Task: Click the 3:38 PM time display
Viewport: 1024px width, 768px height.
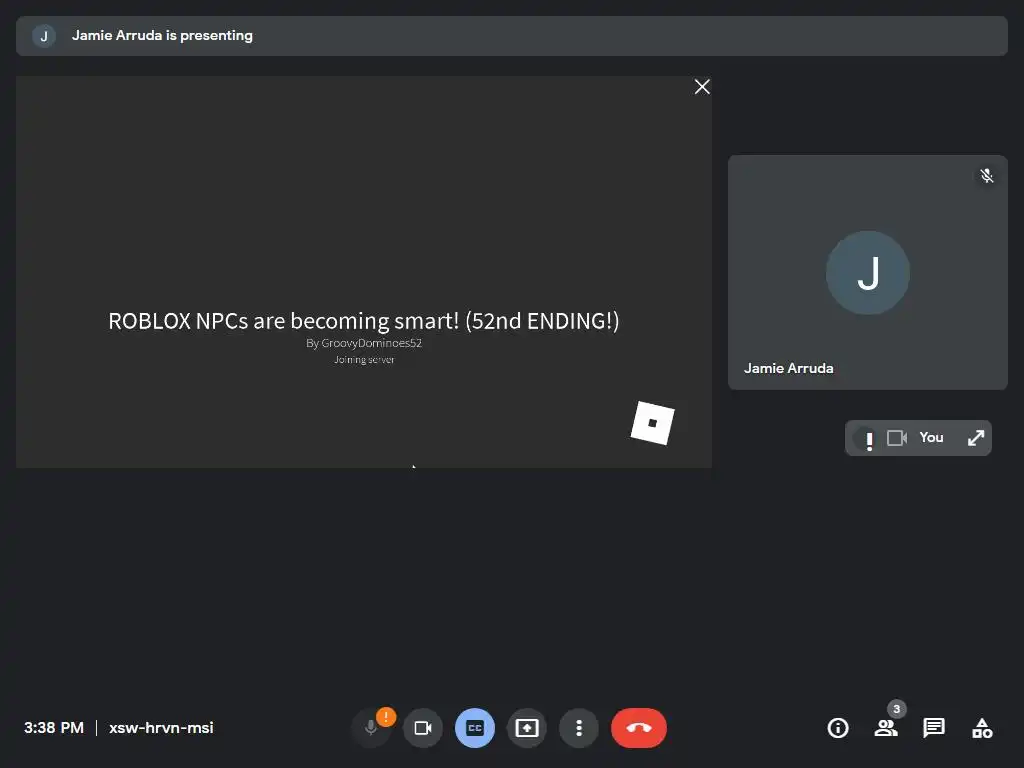Action: [x=54, y=728]
